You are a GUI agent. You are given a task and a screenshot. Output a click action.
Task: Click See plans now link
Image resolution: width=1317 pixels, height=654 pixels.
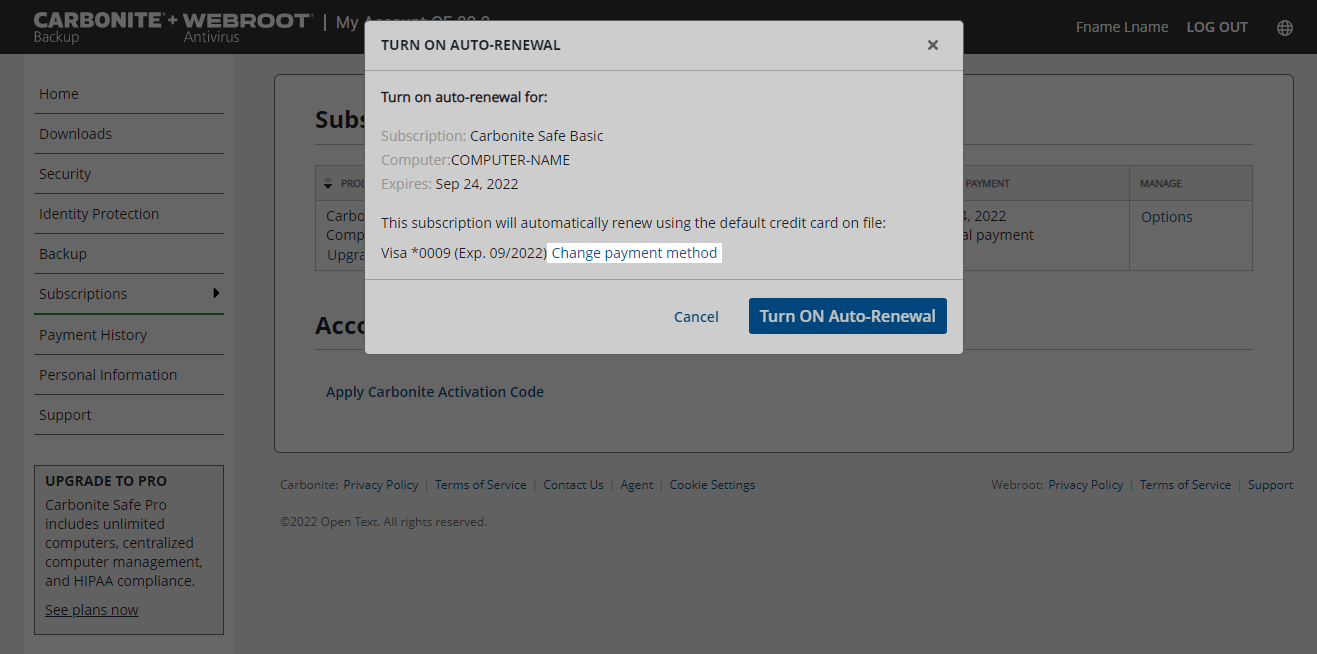[92, 610]
